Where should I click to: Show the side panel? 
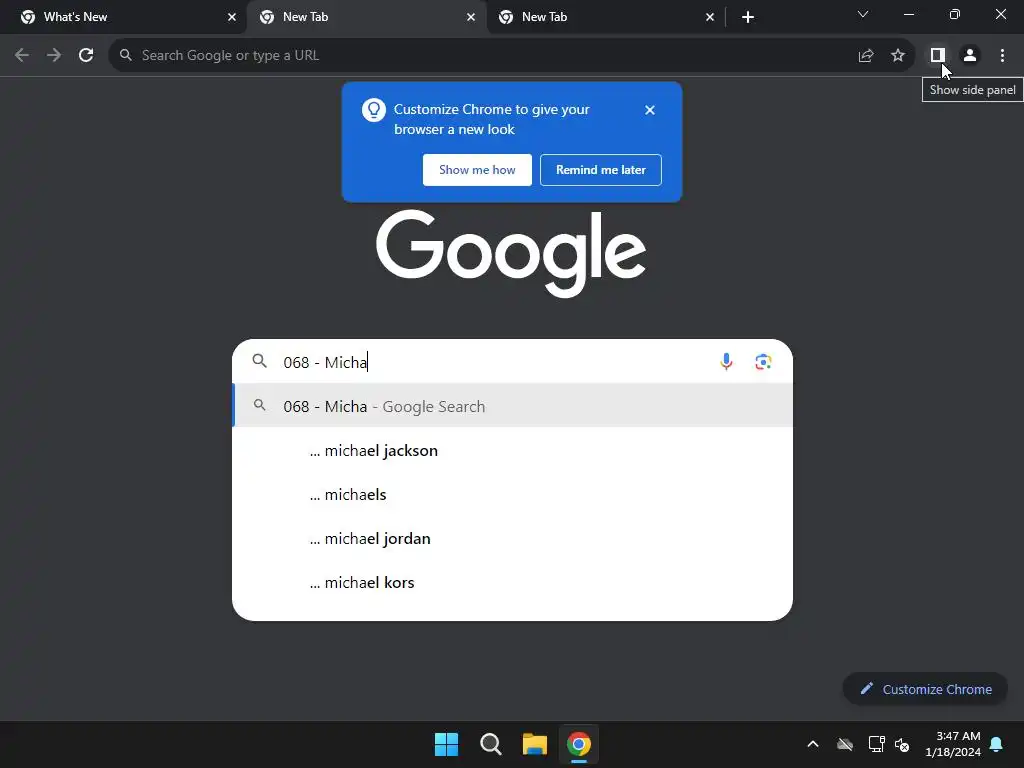click(x=938, y=56)
